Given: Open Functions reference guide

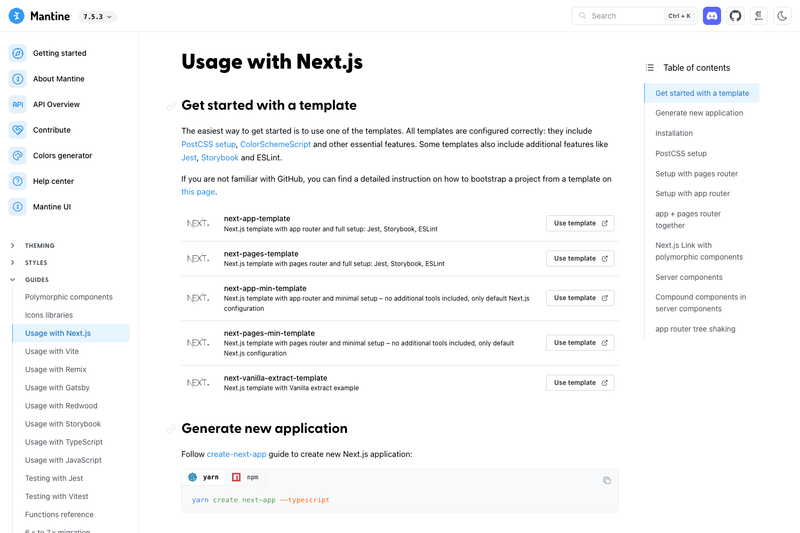Looking at the screenshot, I should (59, 515).
